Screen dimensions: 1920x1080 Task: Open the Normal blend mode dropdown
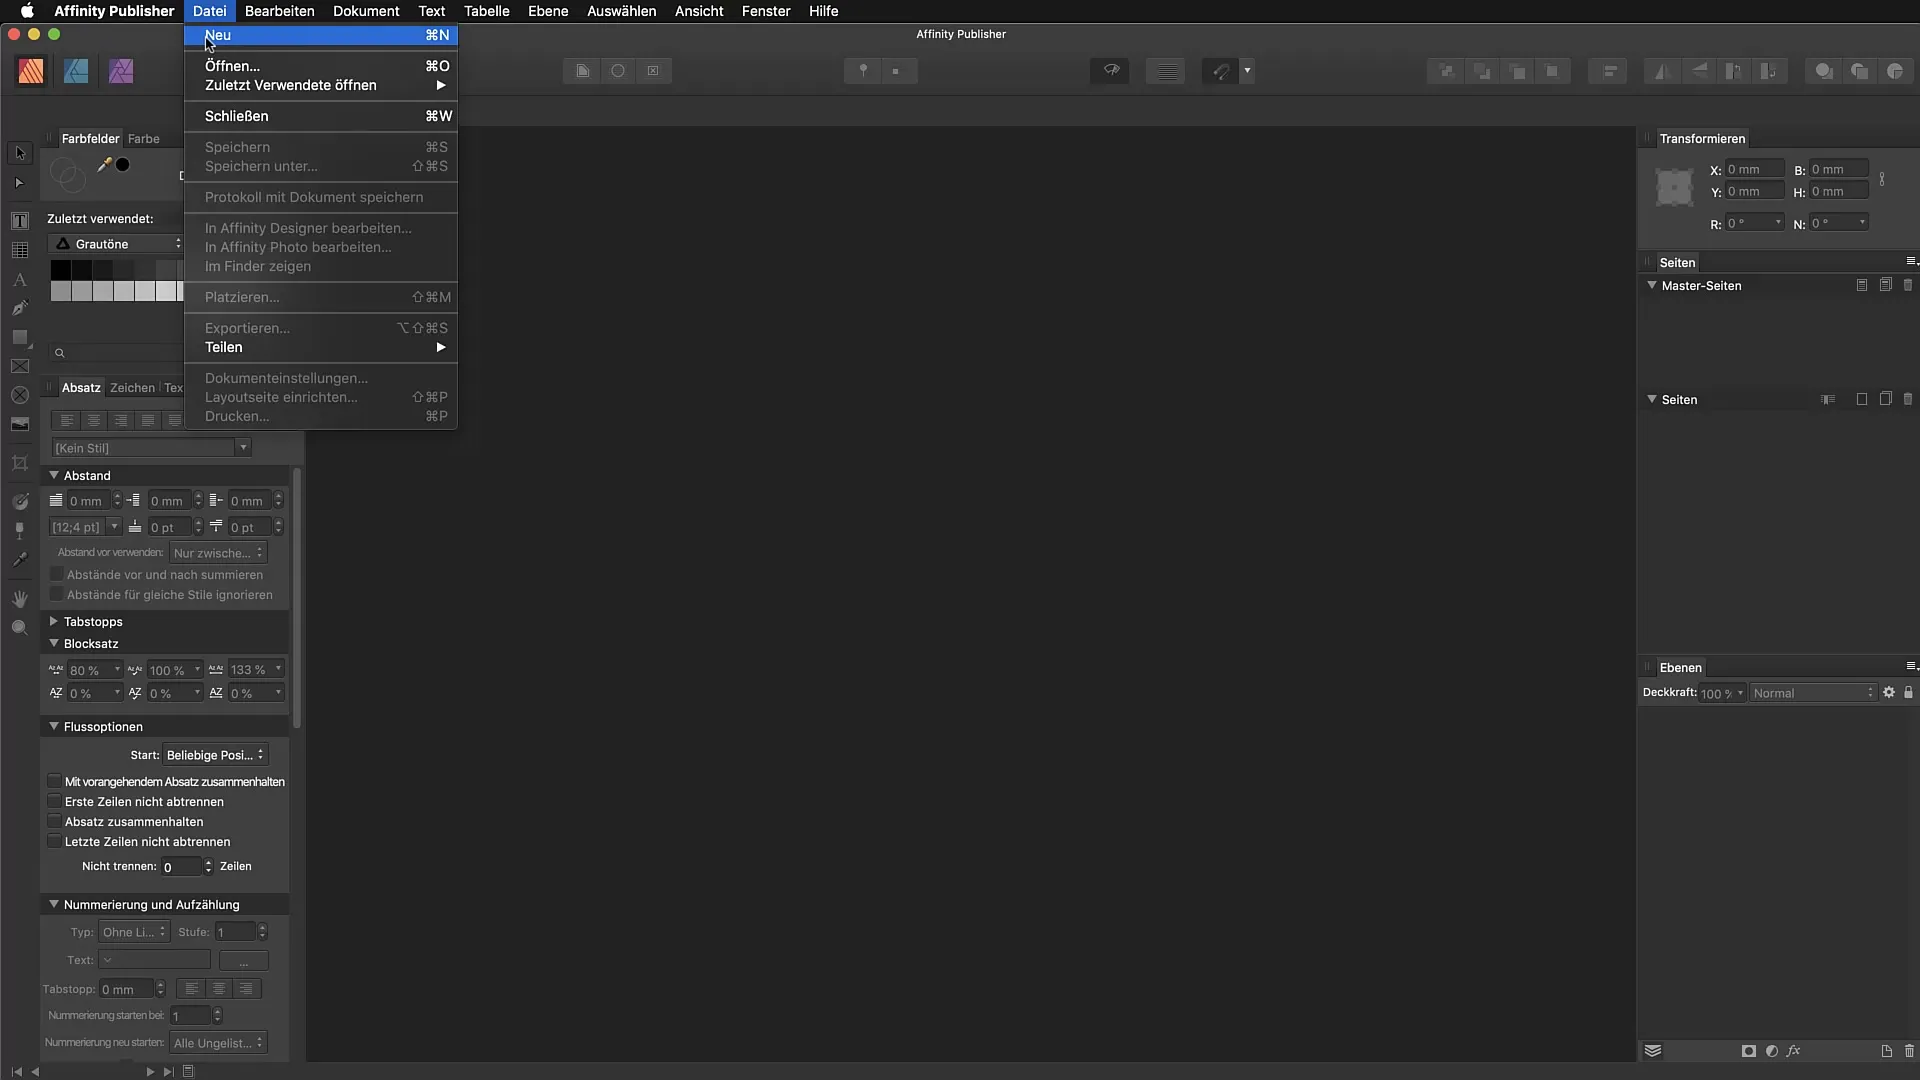coord(1813,693)
